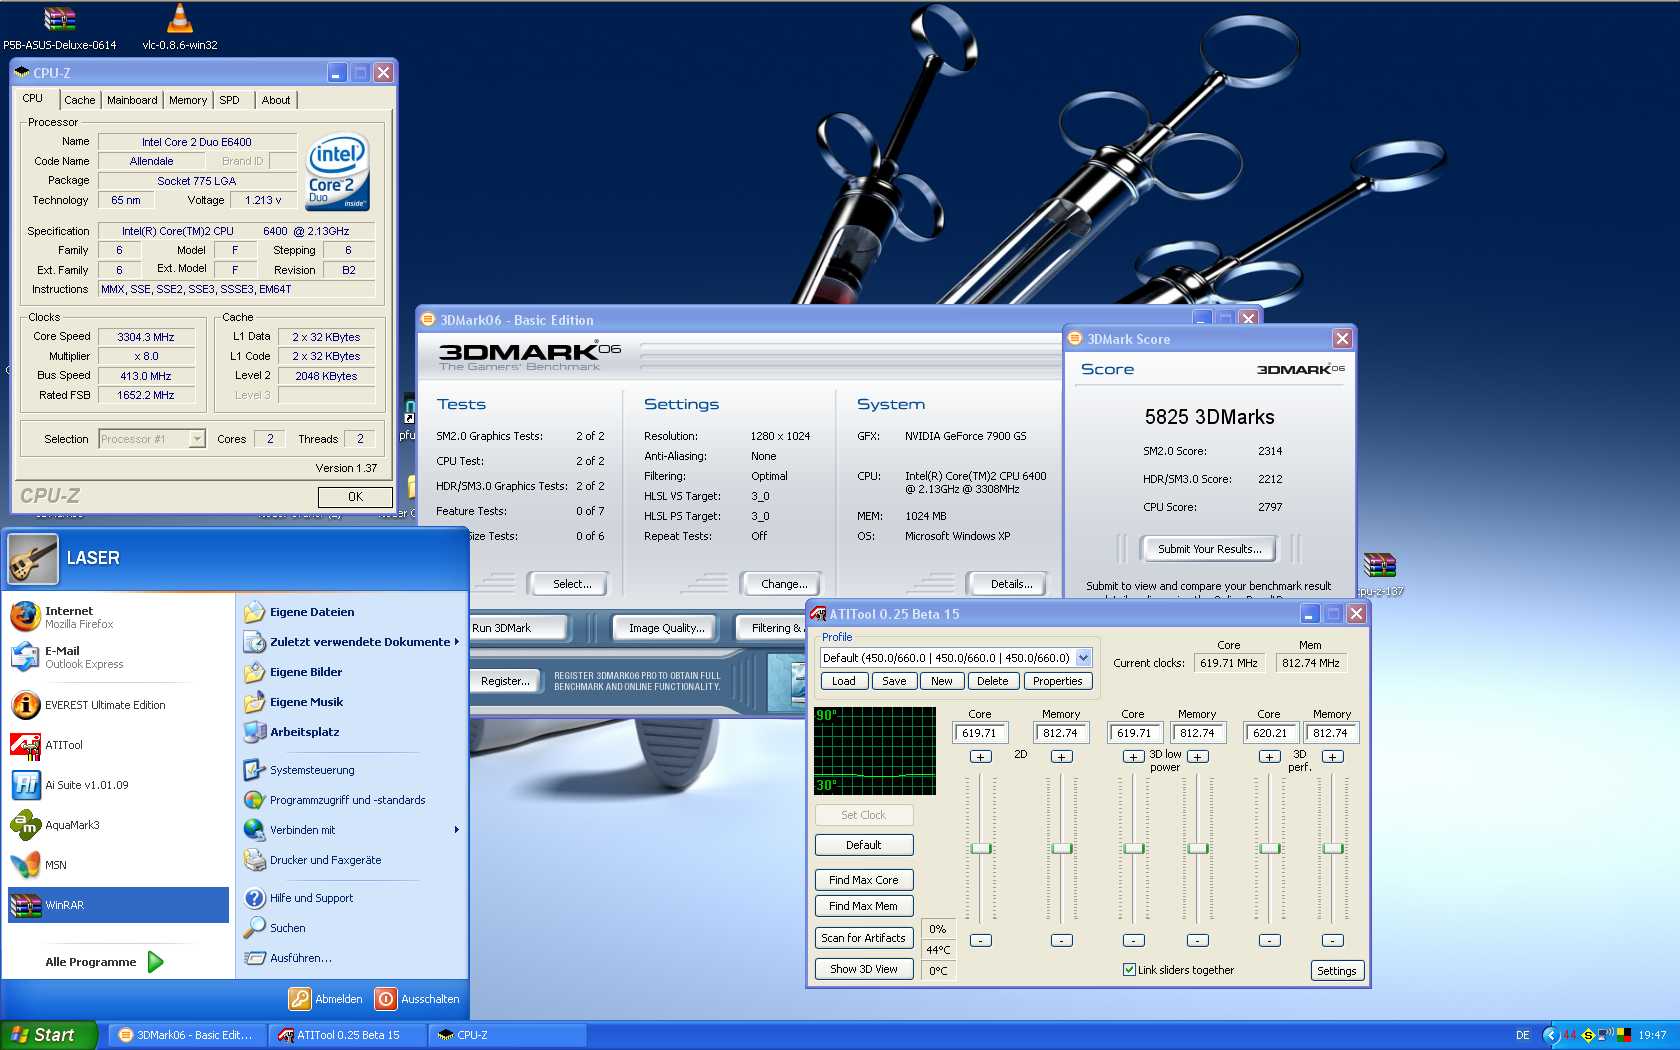Viewport: 1680px width, 1050px height.
Task: Click Run 3DMark button
Action: [517, 628]
